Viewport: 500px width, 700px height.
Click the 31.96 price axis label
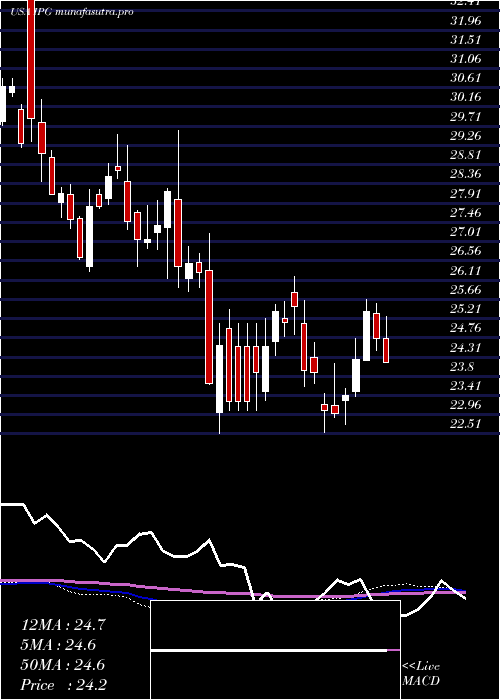coord(466,20)
